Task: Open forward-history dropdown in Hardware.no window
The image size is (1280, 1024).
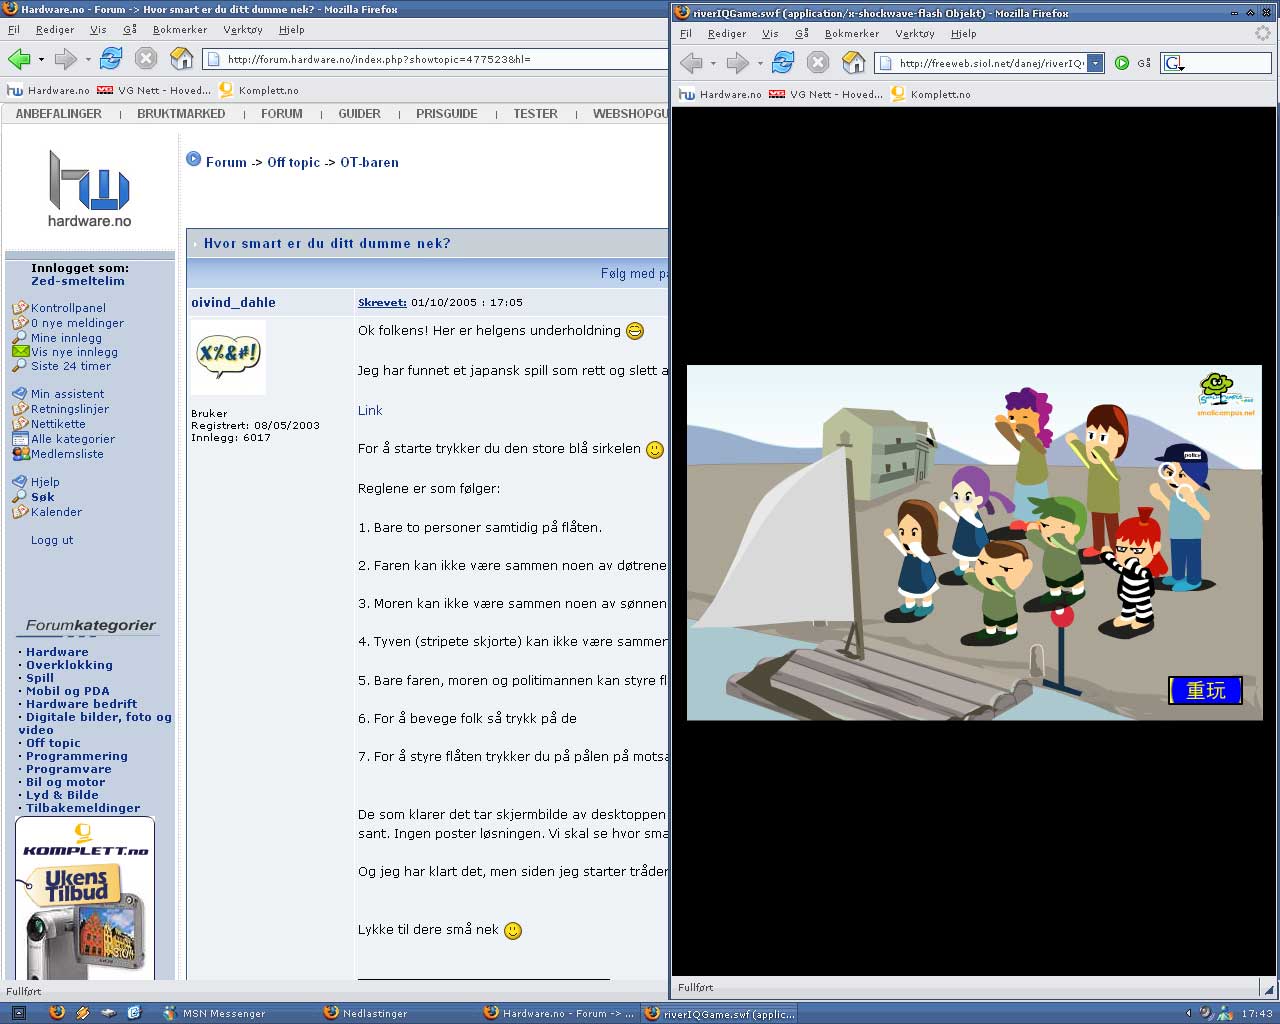Action: [88, 60]
